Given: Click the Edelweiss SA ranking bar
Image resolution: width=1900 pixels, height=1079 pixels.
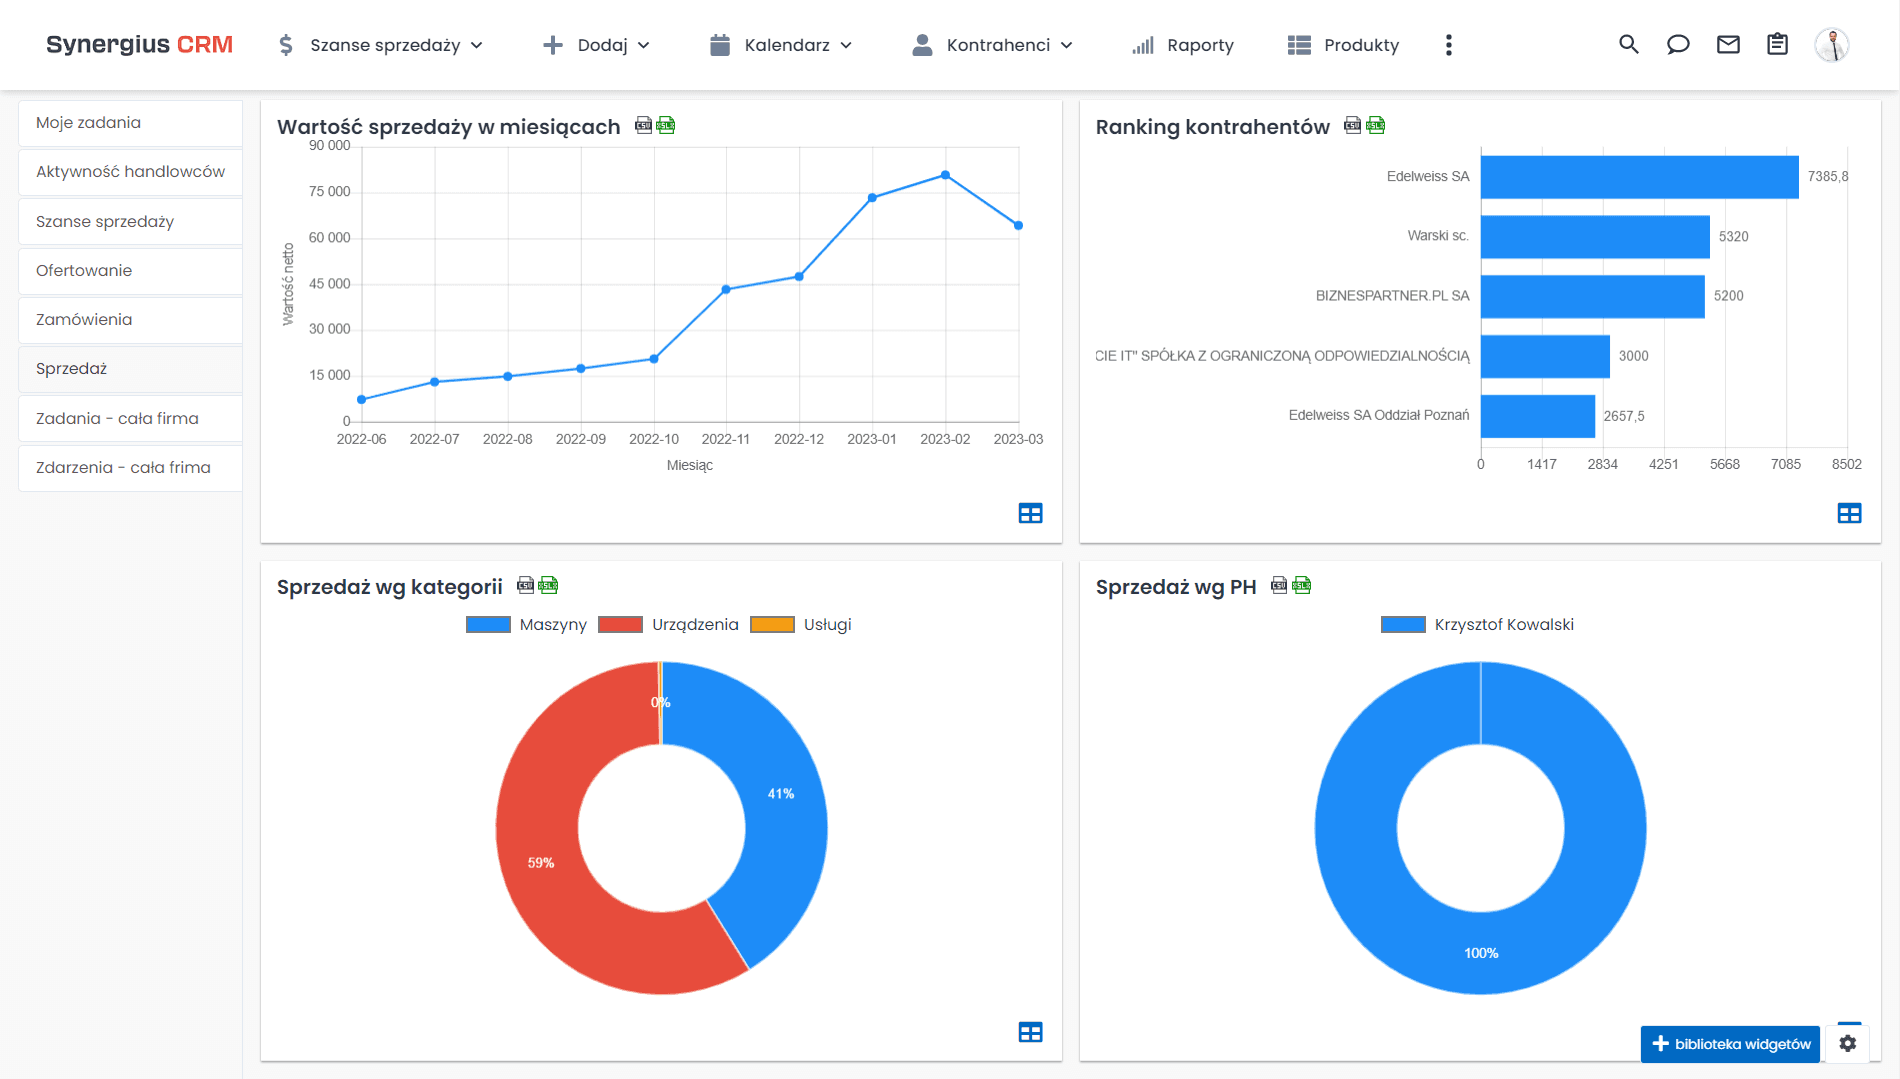Looking at the screenshot, I should point(1640,176).
